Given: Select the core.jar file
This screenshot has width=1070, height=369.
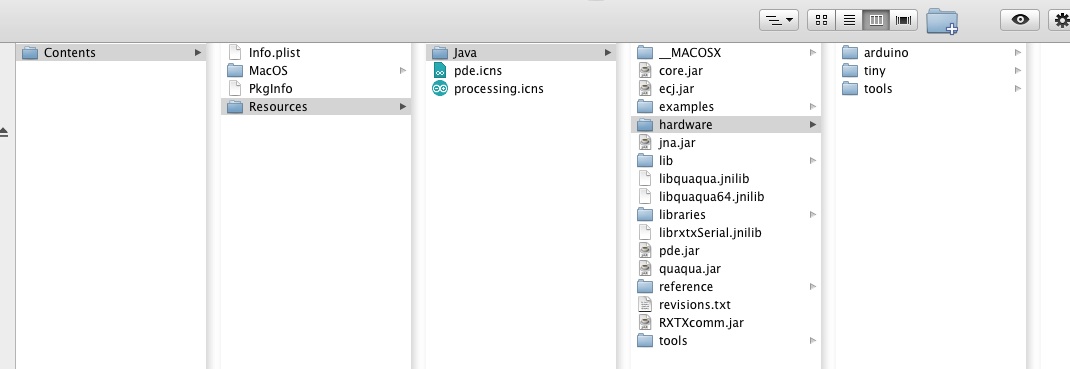Looking at the screenshot, I should pyautogui.click(x=726, y=70).
